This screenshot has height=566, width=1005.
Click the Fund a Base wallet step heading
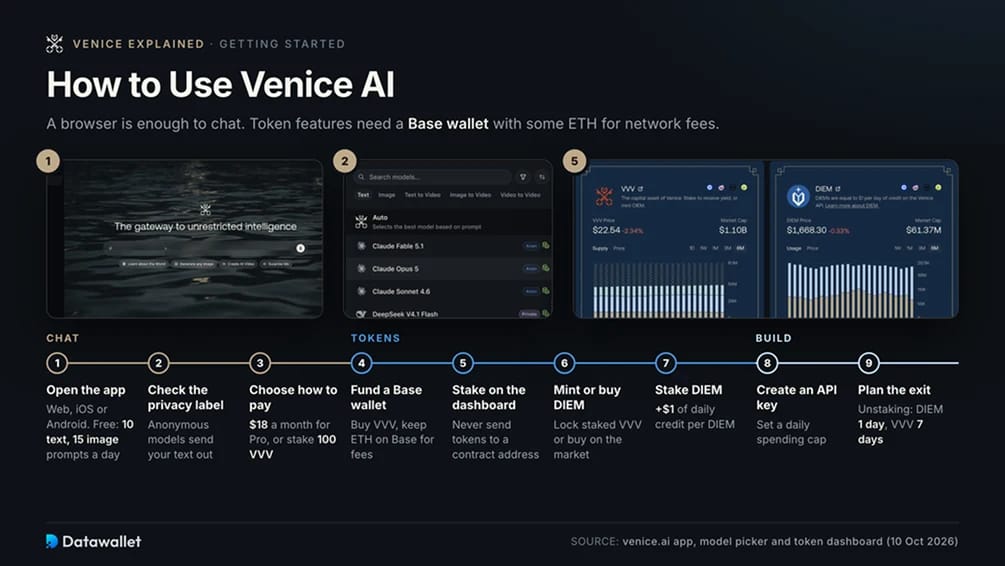(x=386, y=397)
